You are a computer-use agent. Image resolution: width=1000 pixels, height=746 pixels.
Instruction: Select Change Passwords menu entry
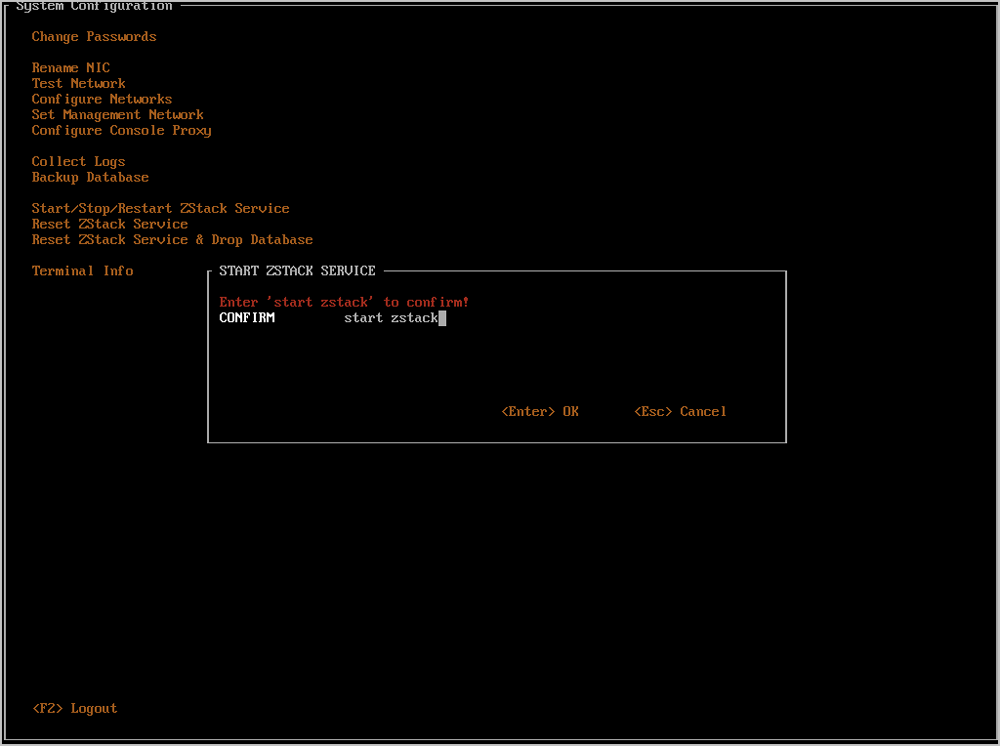(94, 37)
